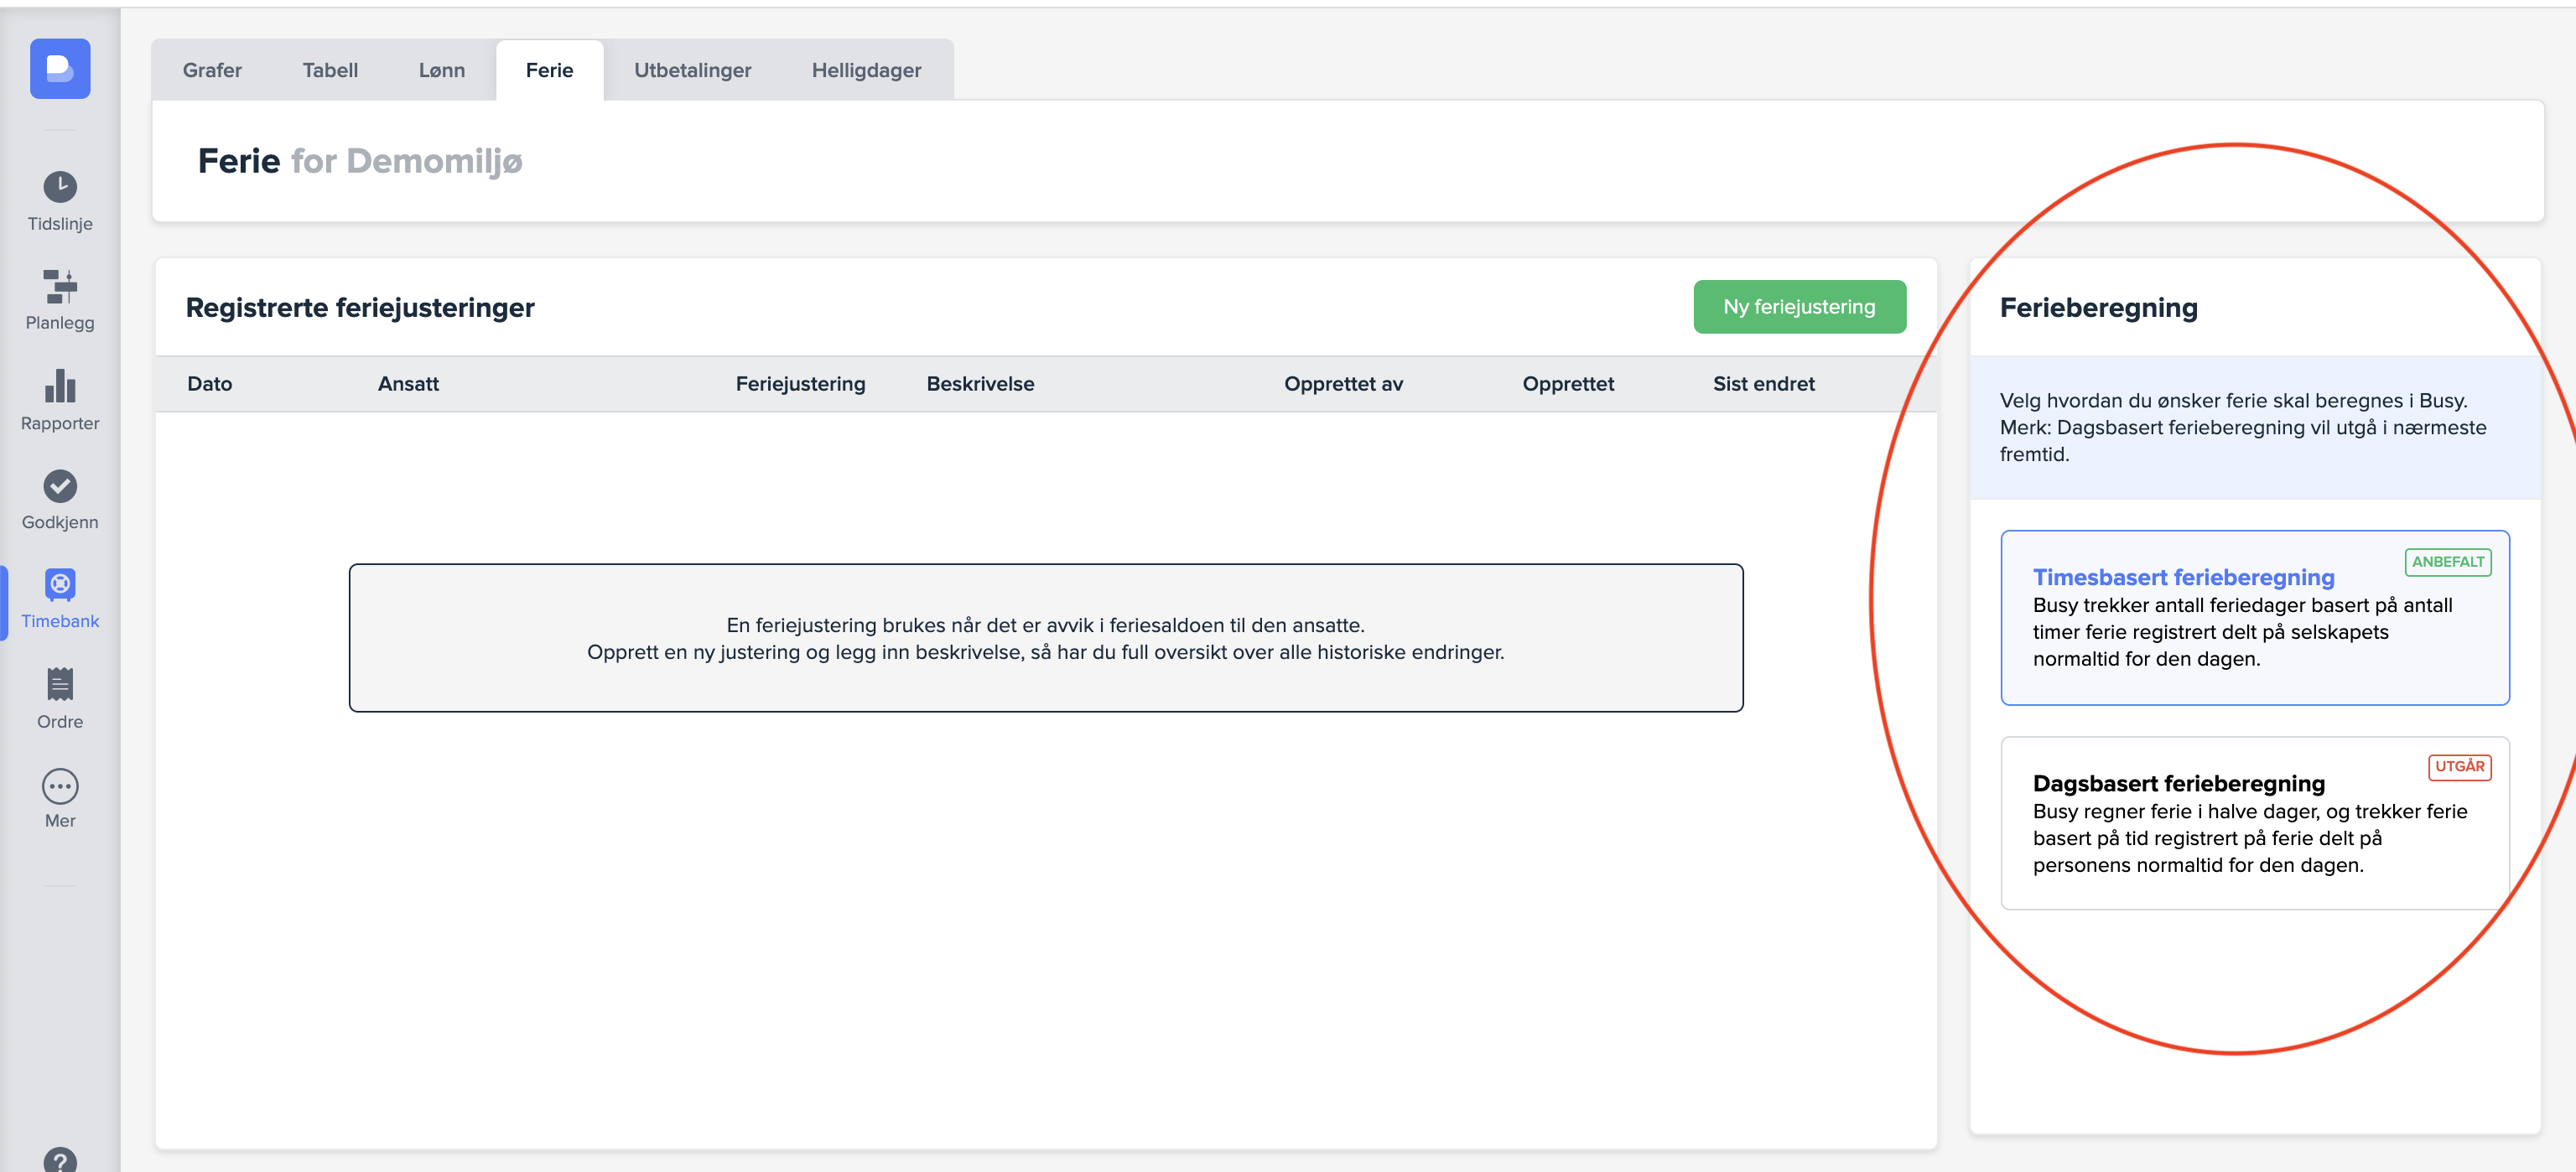Open Godkjenn checkmark icon

pyautogui.click(x=60, y=487)
